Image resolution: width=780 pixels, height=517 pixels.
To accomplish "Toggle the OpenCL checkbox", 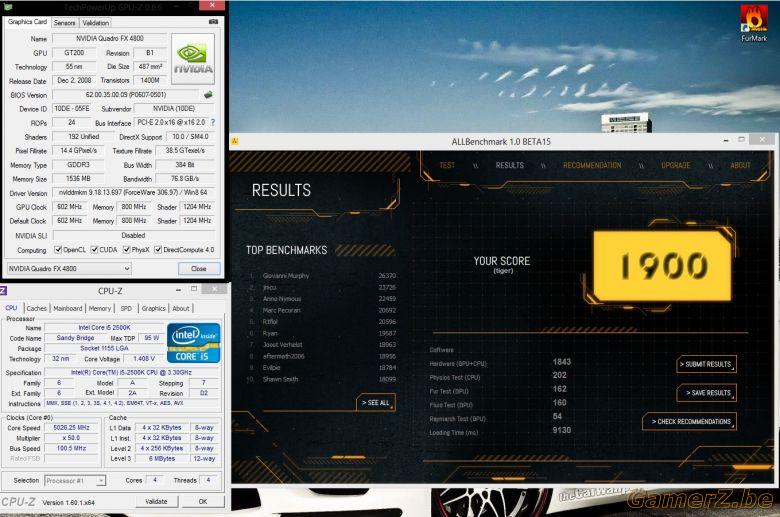I will 58,249.
